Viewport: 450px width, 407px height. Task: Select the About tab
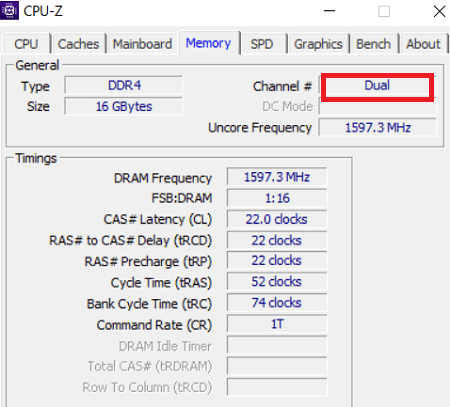click(423, 44)
